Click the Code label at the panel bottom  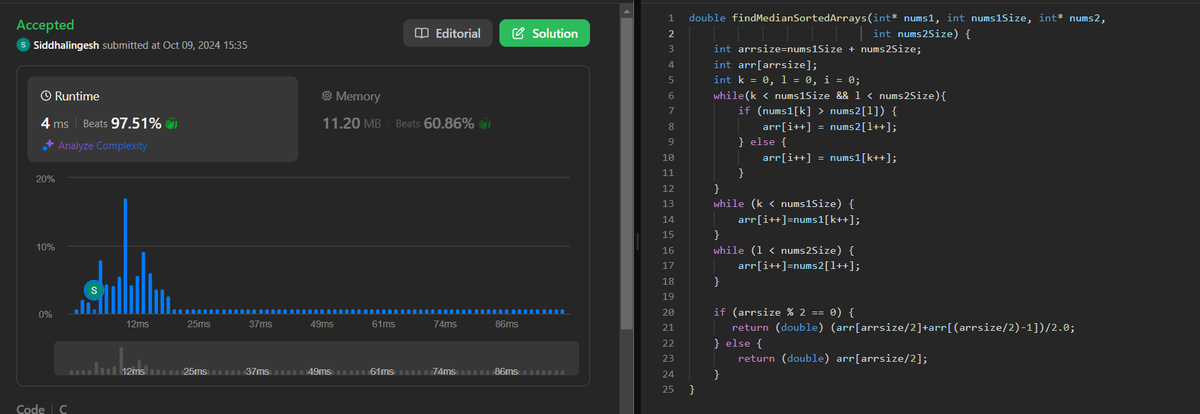30,409
